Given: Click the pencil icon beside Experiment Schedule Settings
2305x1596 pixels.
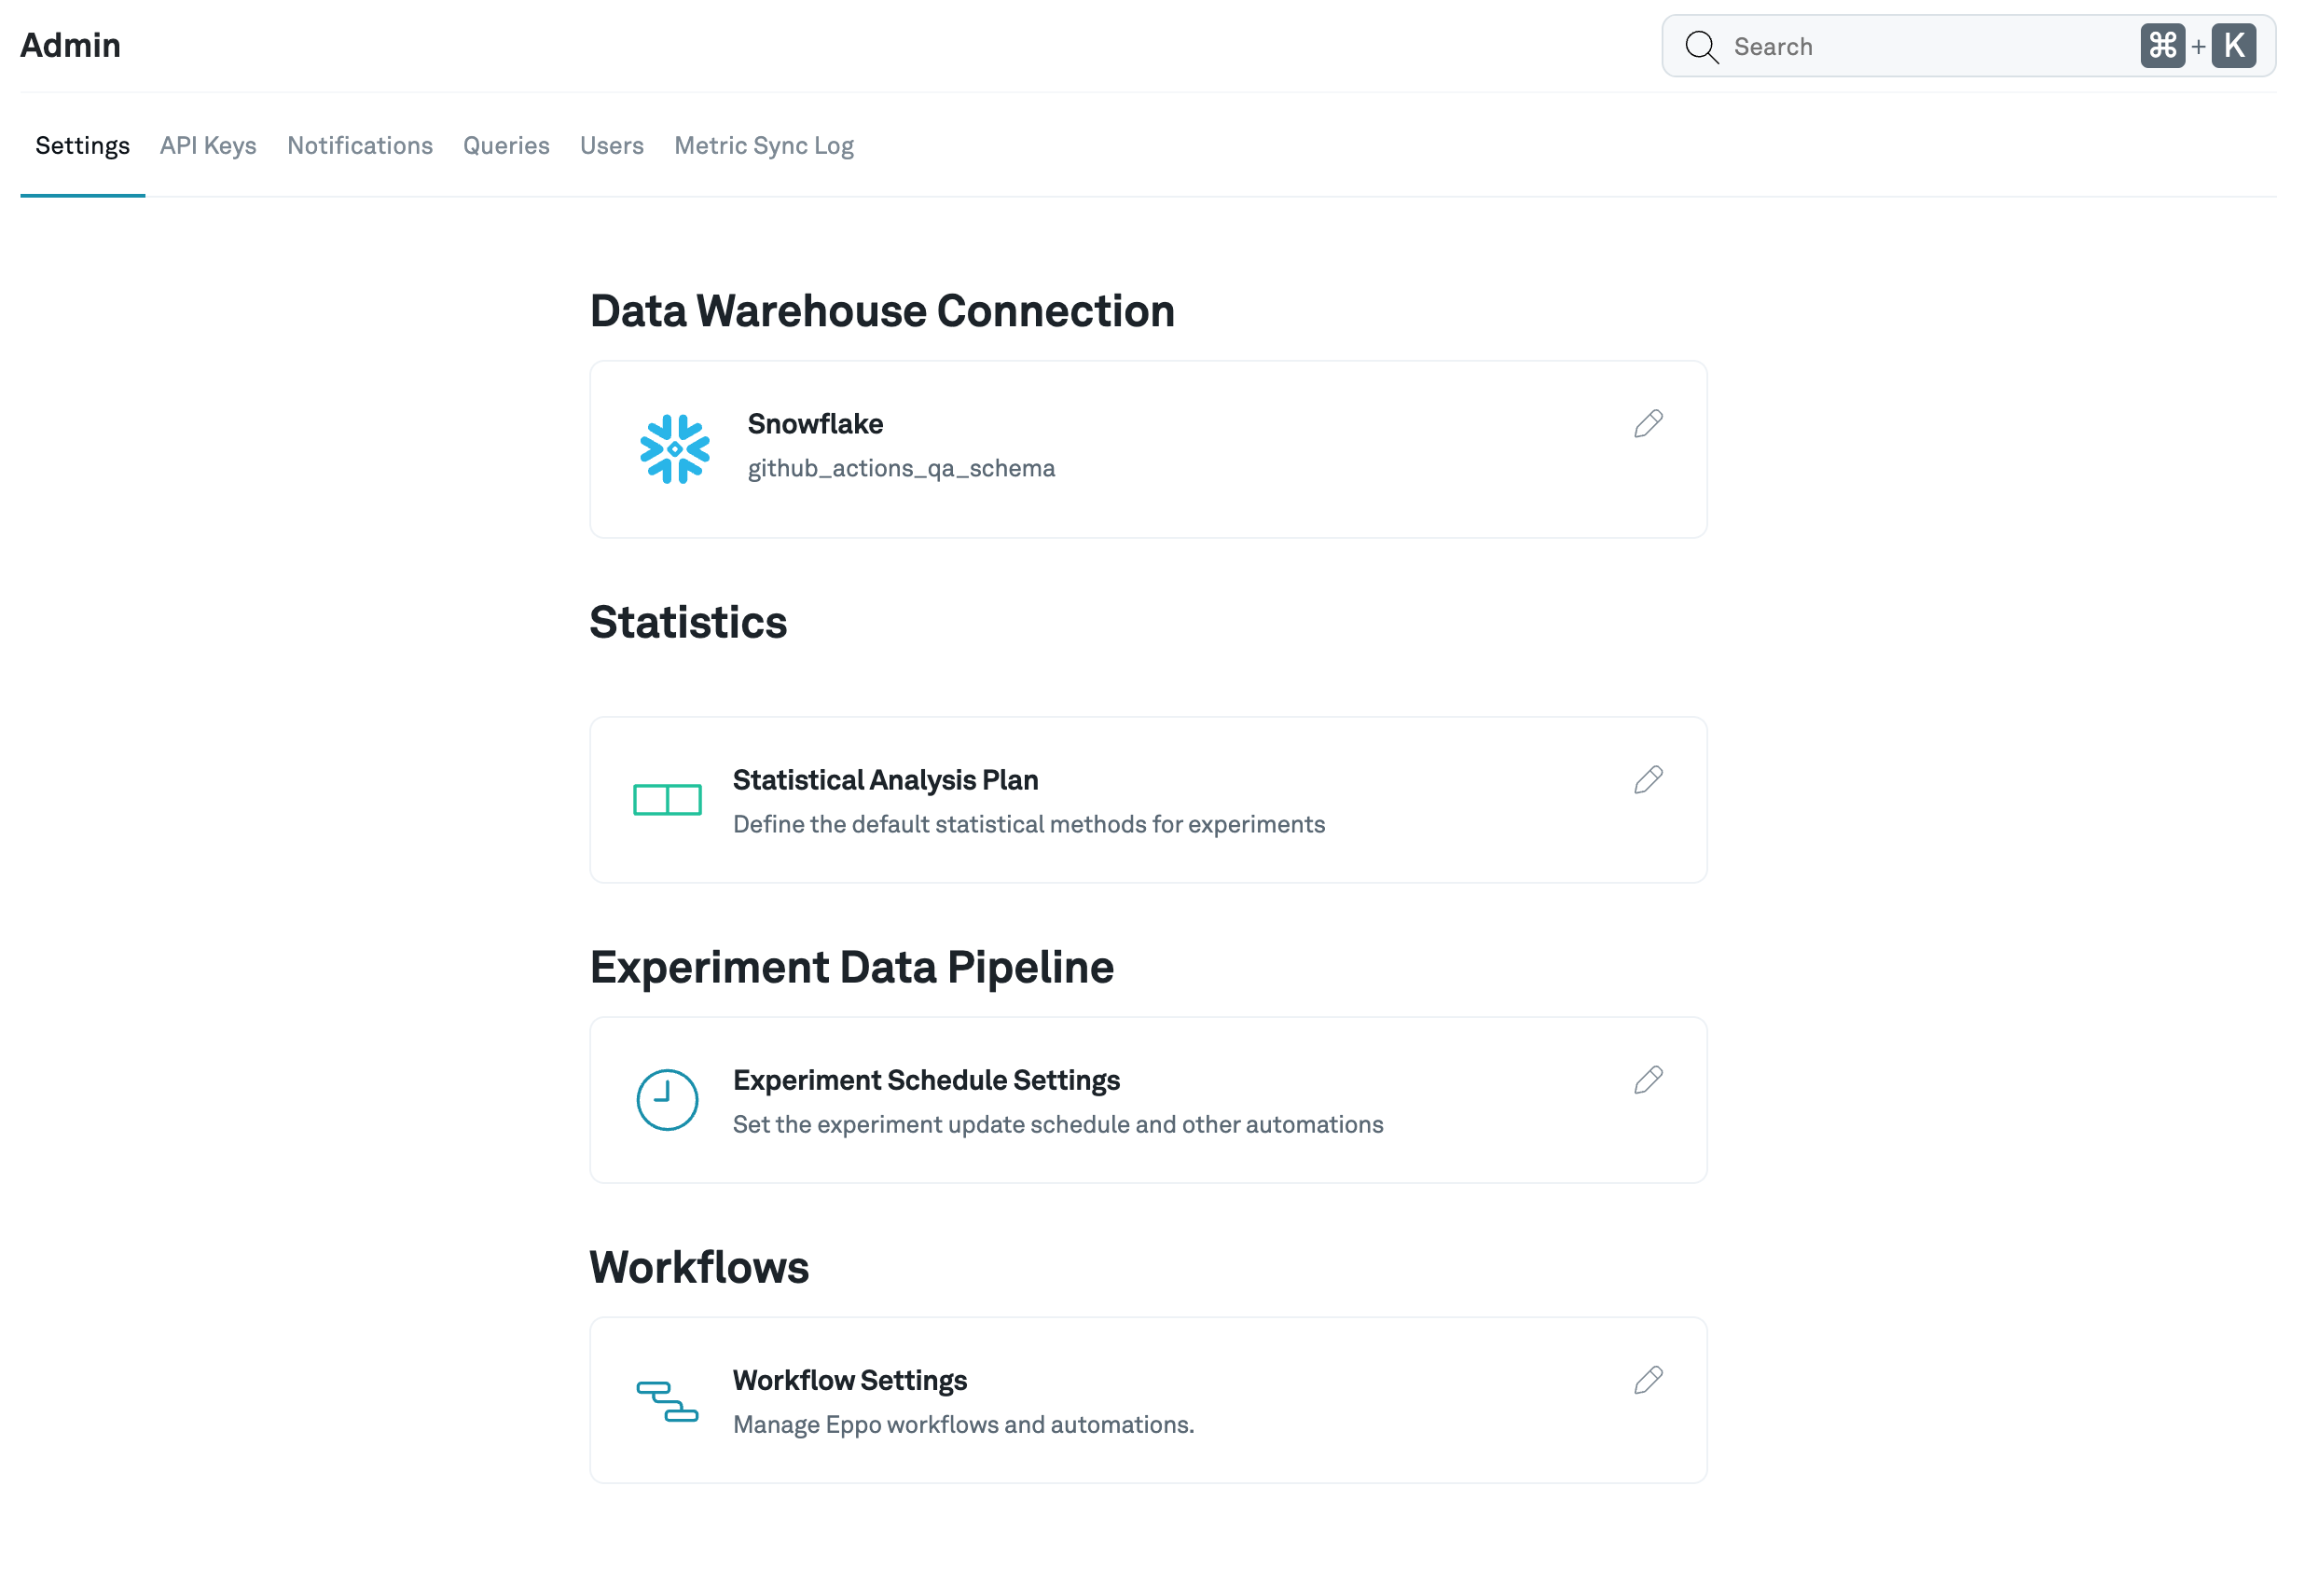Looking at the screenshot, I should (x=1647, y=1079).
